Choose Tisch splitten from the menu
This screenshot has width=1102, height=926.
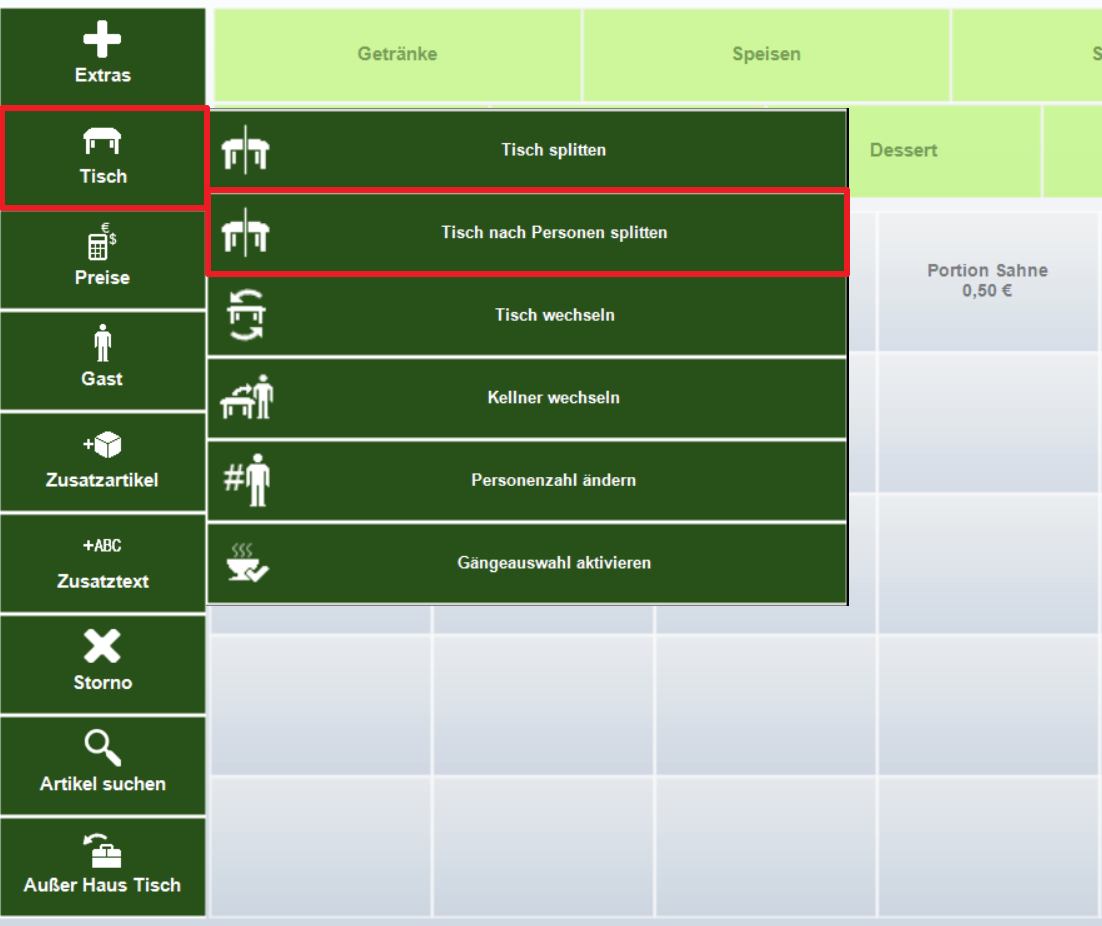tap(527, 150)
